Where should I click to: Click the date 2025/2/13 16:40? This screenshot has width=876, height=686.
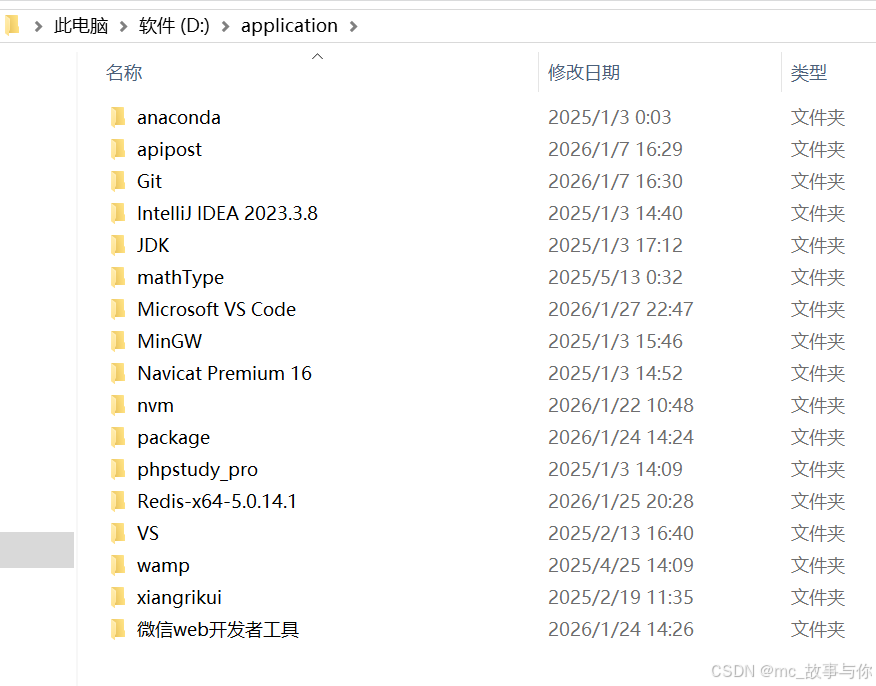621,533
